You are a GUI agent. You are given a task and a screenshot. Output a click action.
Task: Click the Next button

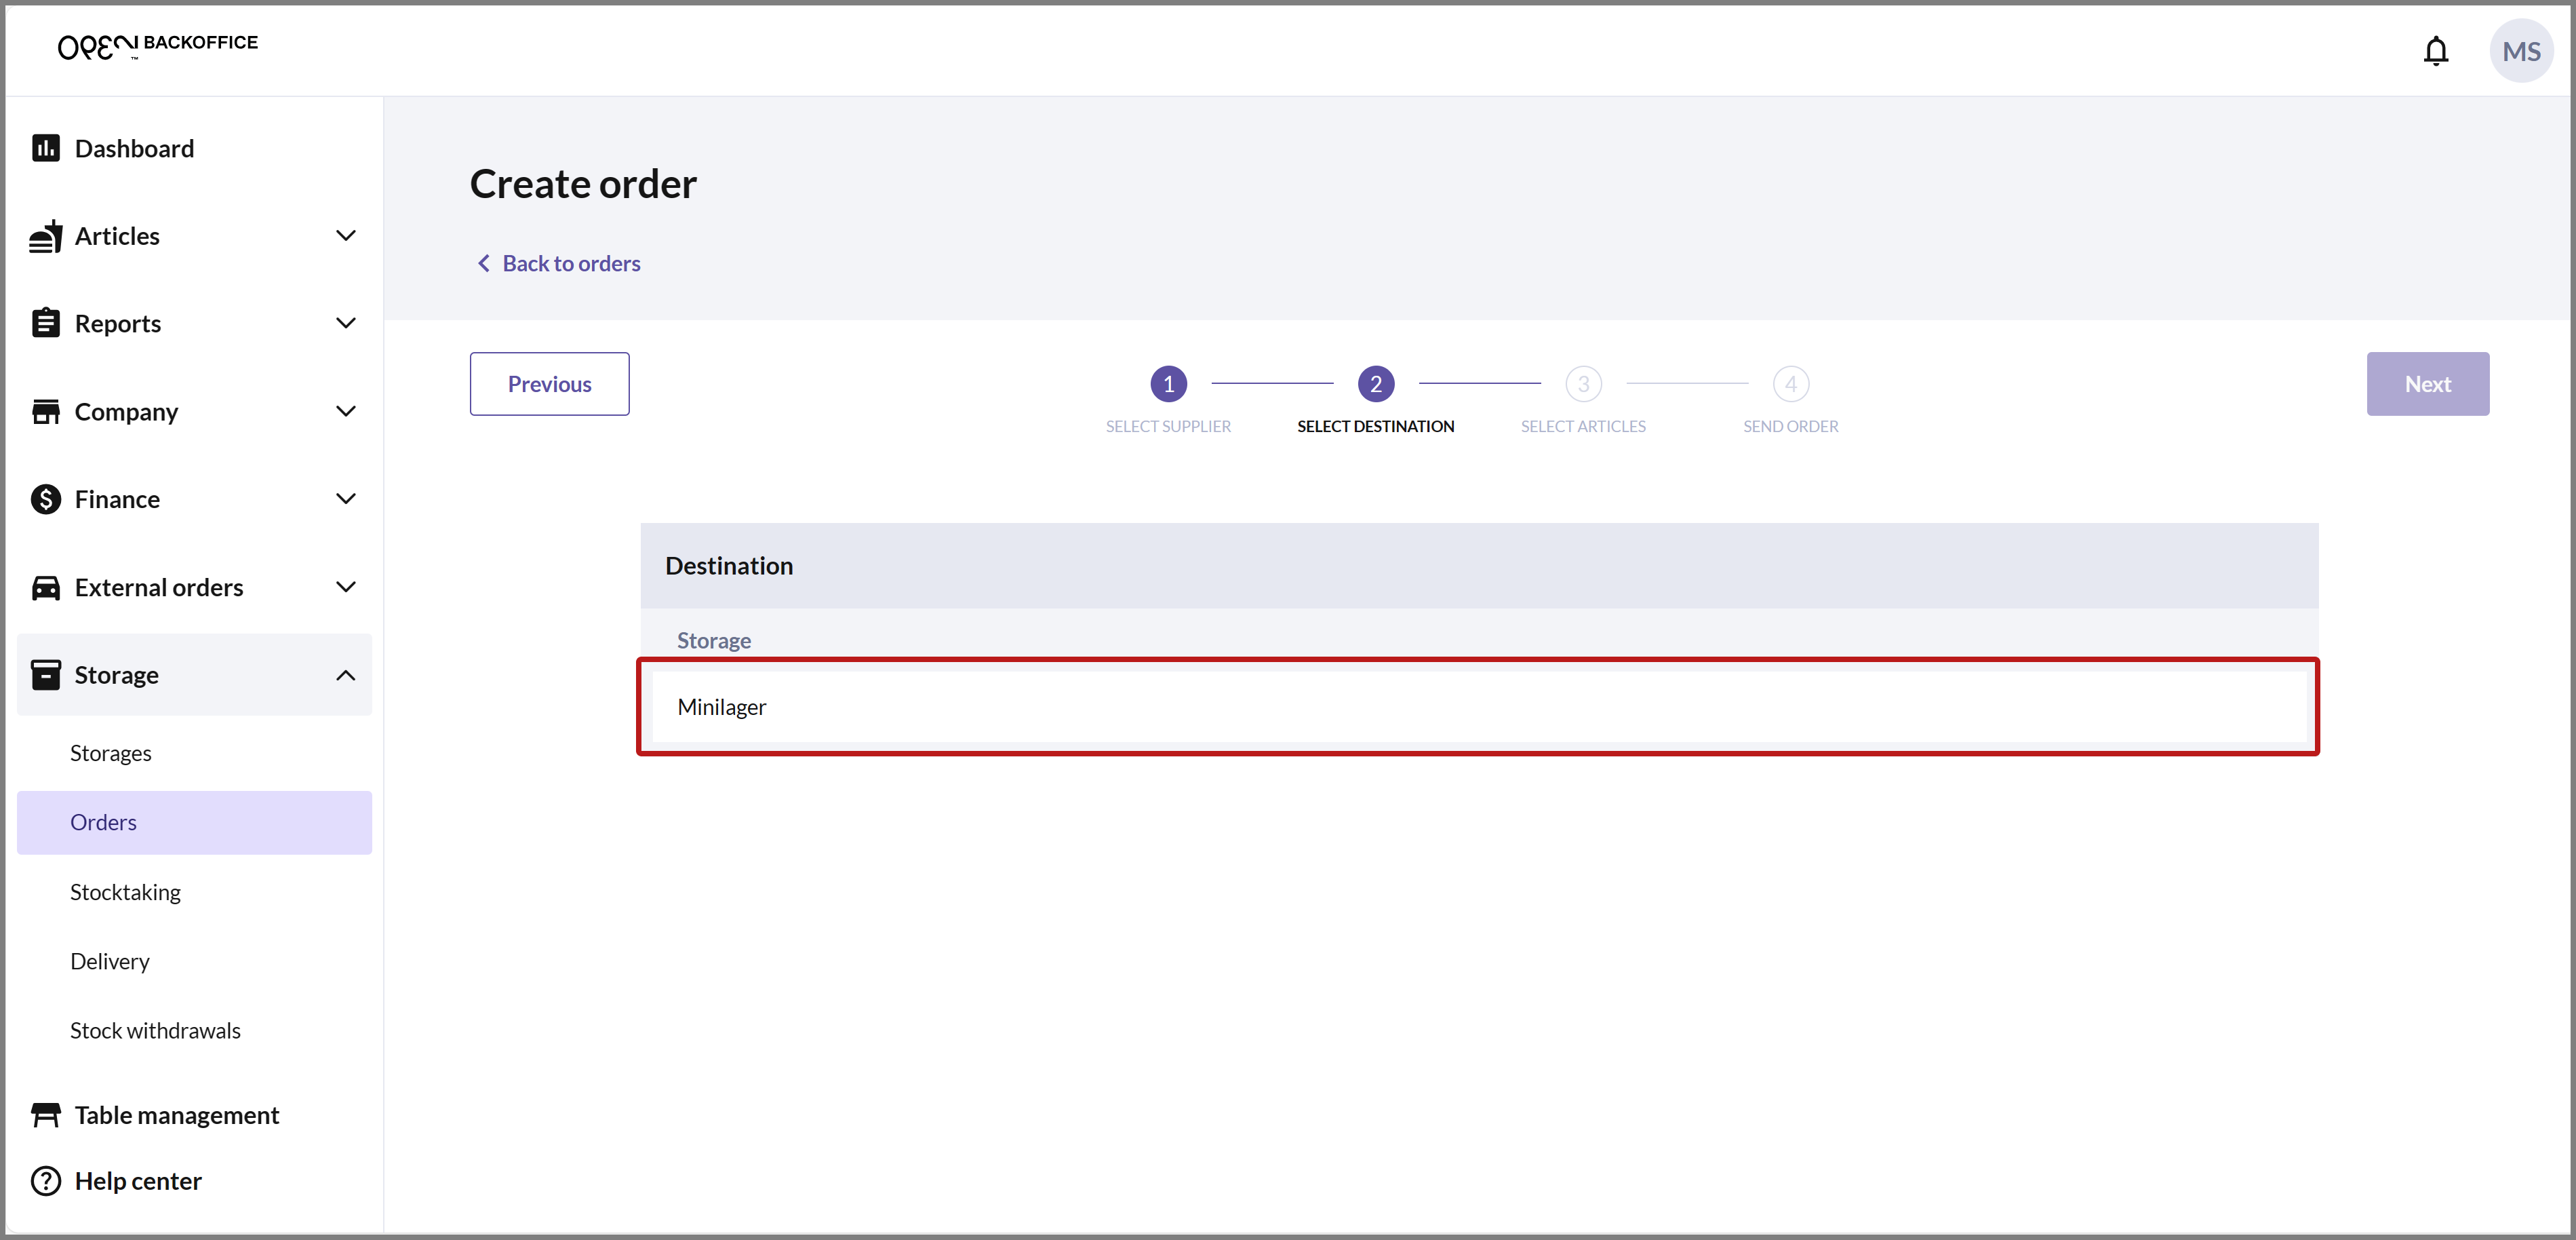pyautogui.click(x=2427, y=384)
